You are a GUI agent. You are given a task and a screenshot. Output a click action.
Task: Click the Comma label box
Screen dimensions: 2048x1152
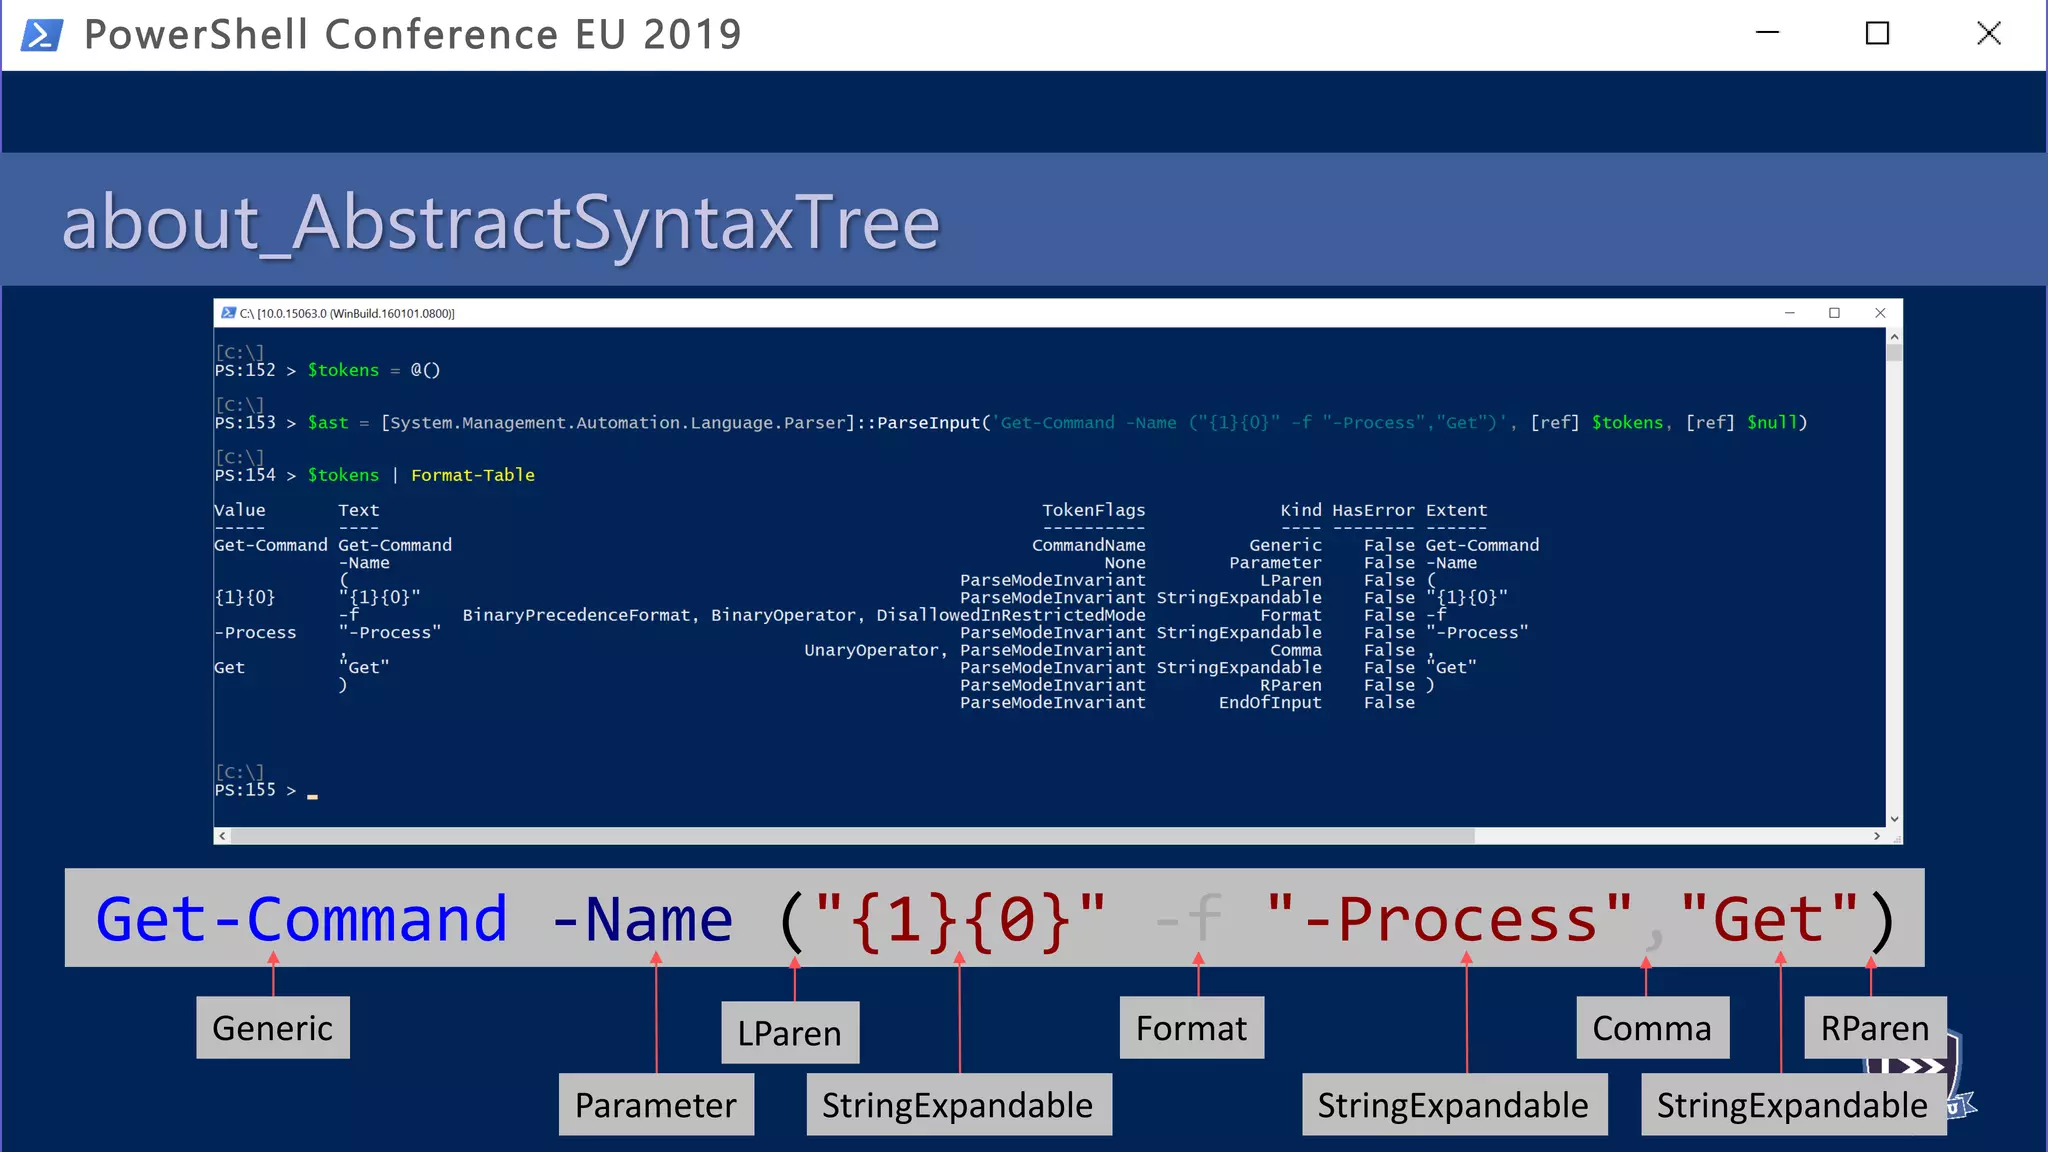(x=1652, y=1028)
